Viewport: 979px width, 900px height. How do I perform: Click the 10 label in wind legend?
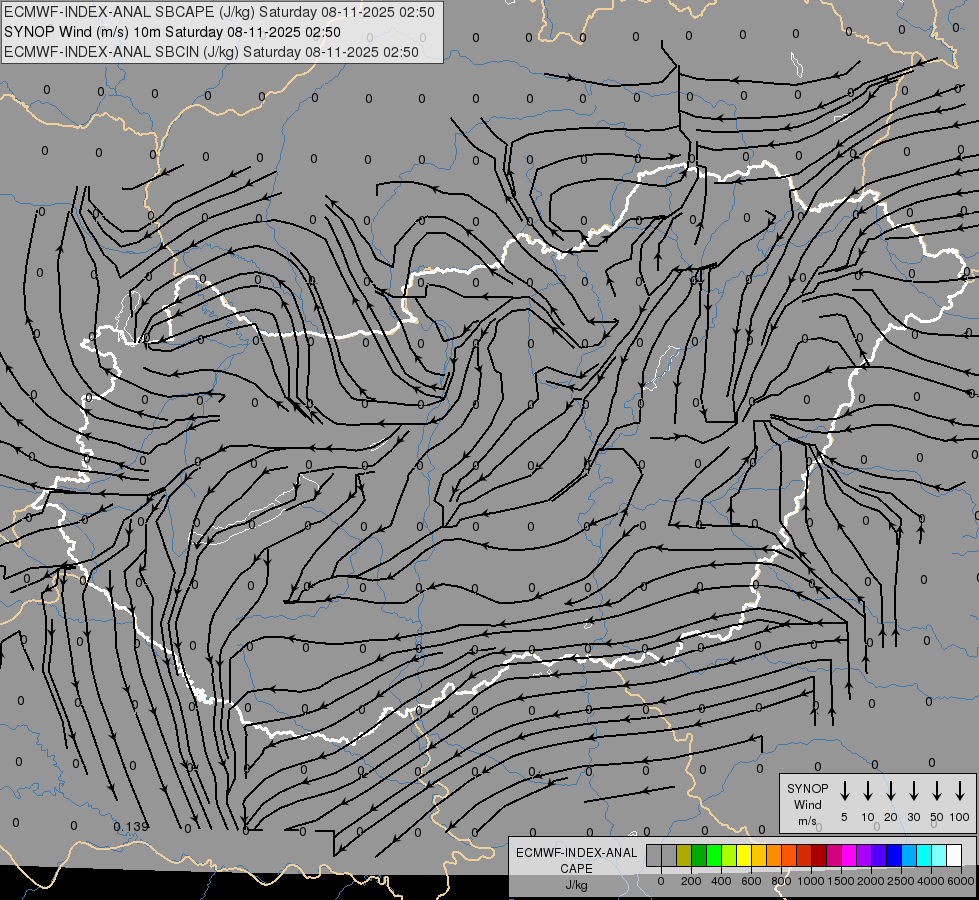point(868,817)
